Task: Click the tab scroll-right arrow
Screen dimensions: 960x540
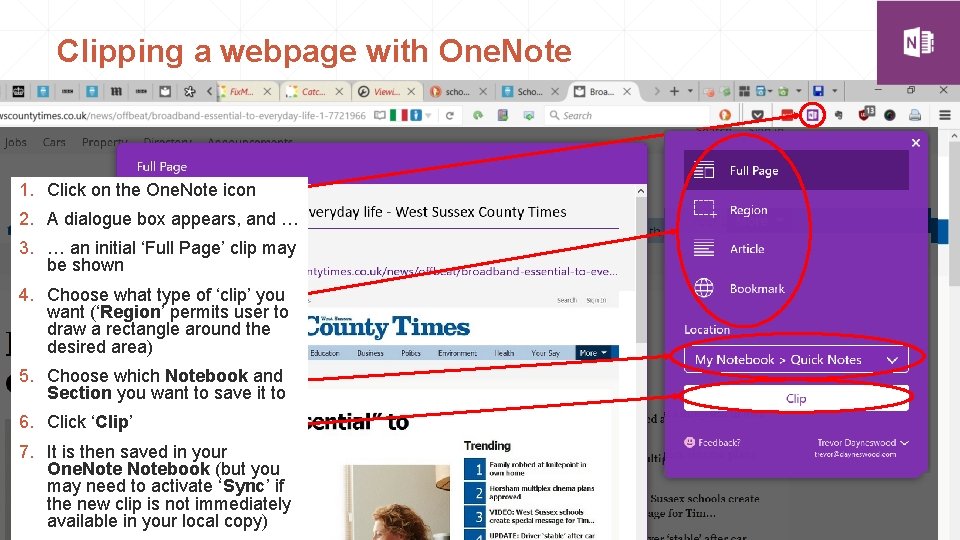Action: point(656,91)
